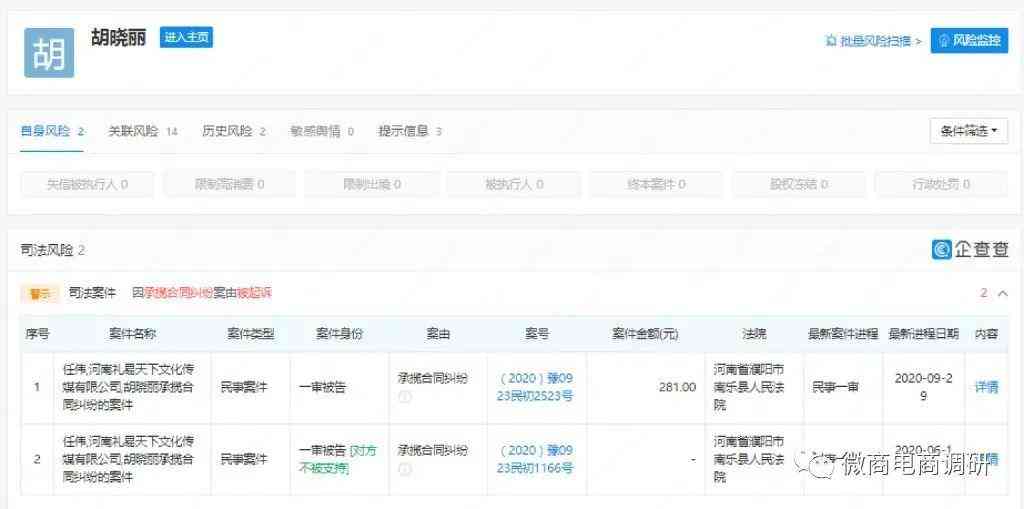
Task: Toggle the 限制高消费 filter
Action: click(x=228, y=184)
